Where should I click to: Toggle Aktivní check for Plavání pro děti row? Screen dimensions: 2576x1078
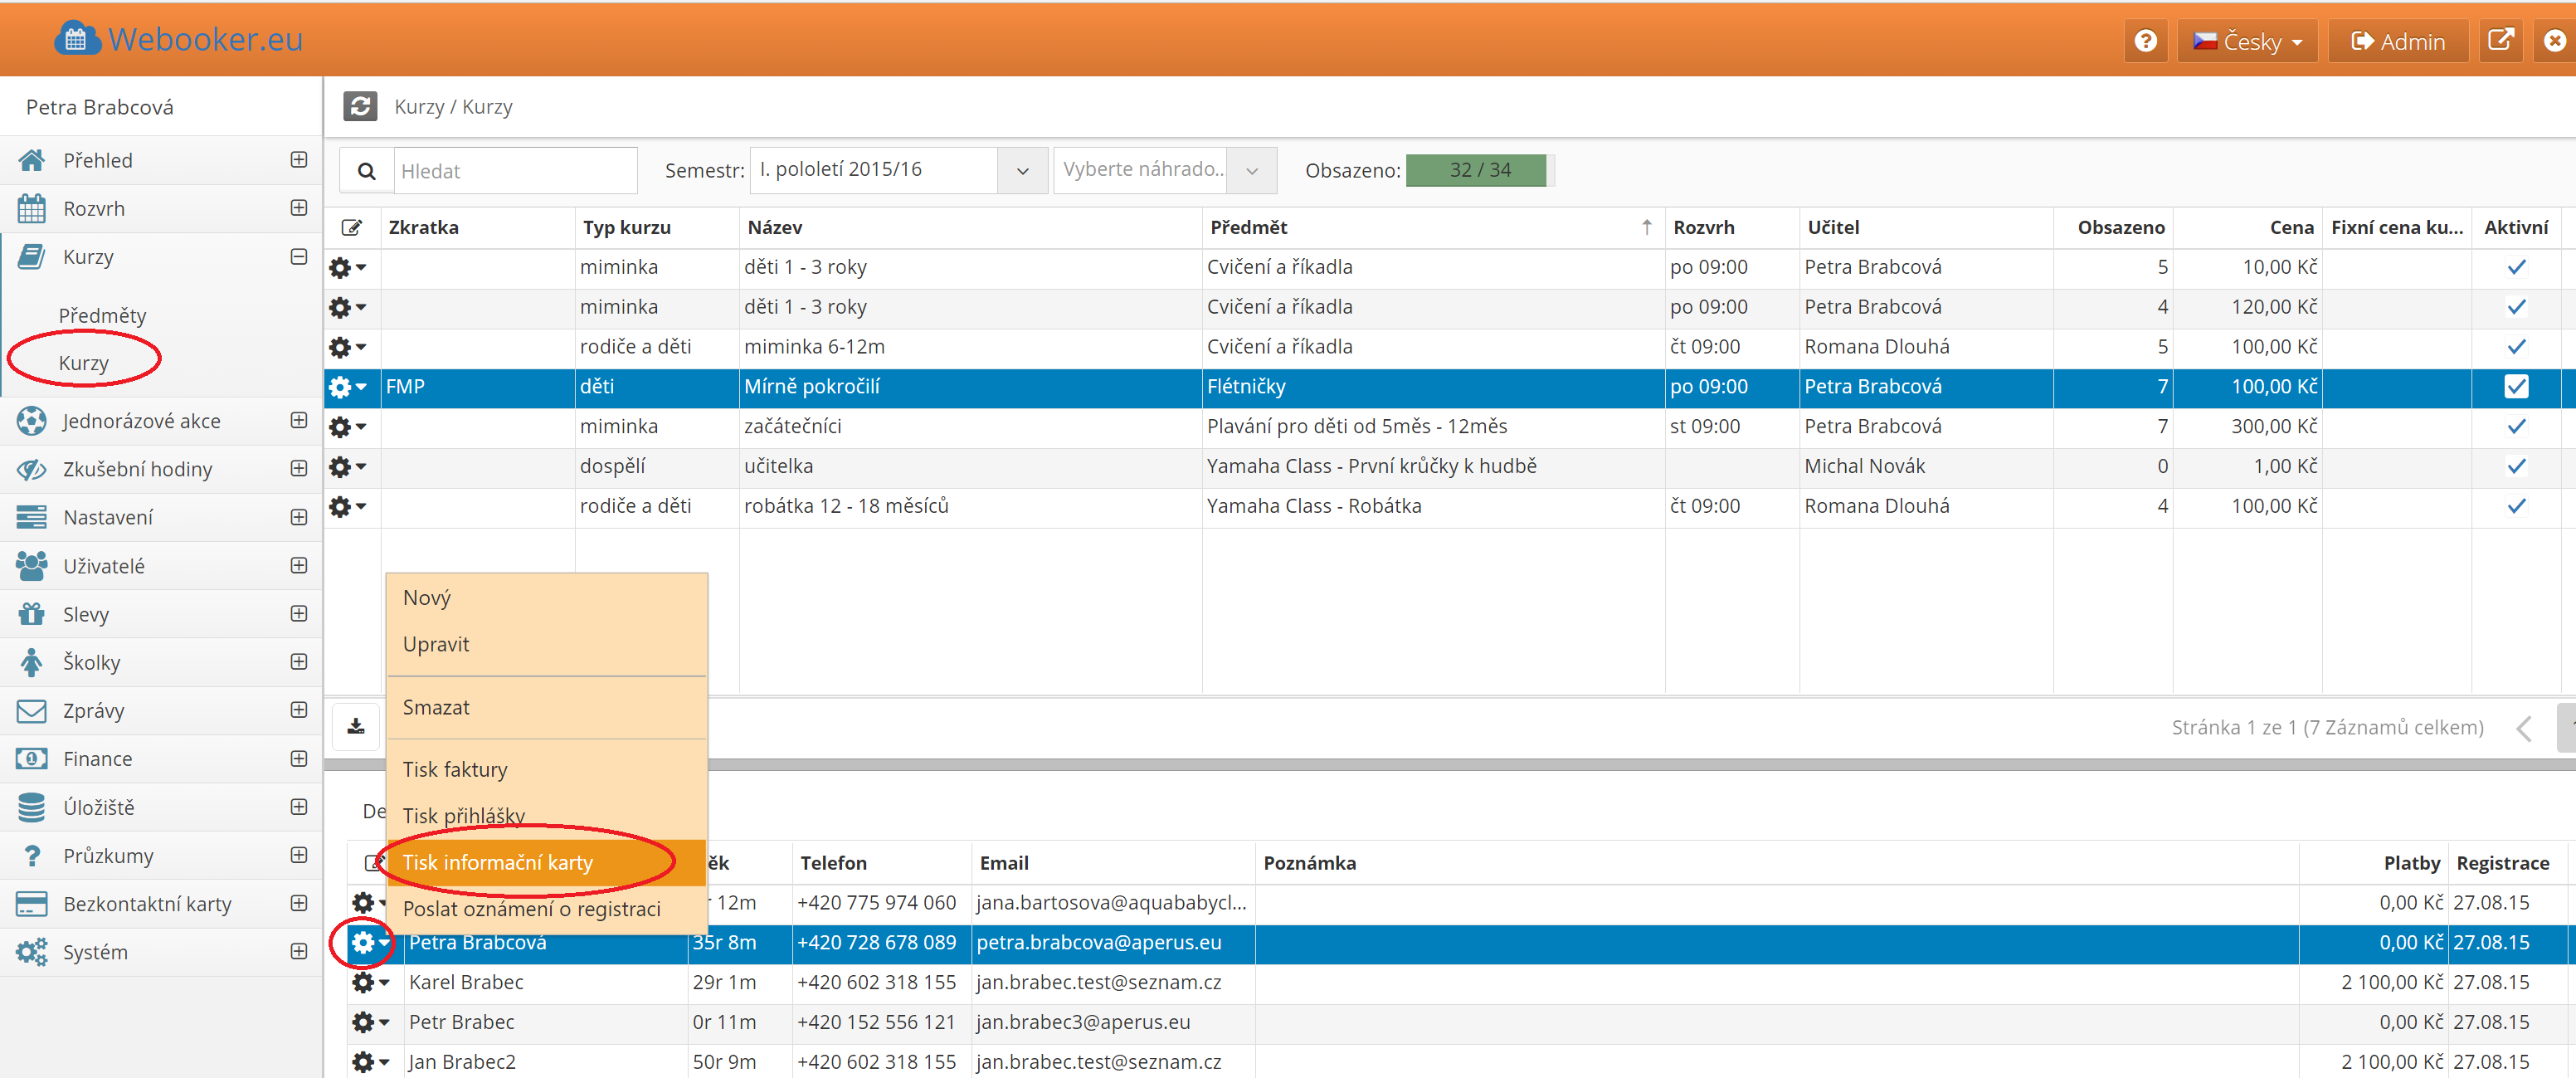(x=2516, y=427)
